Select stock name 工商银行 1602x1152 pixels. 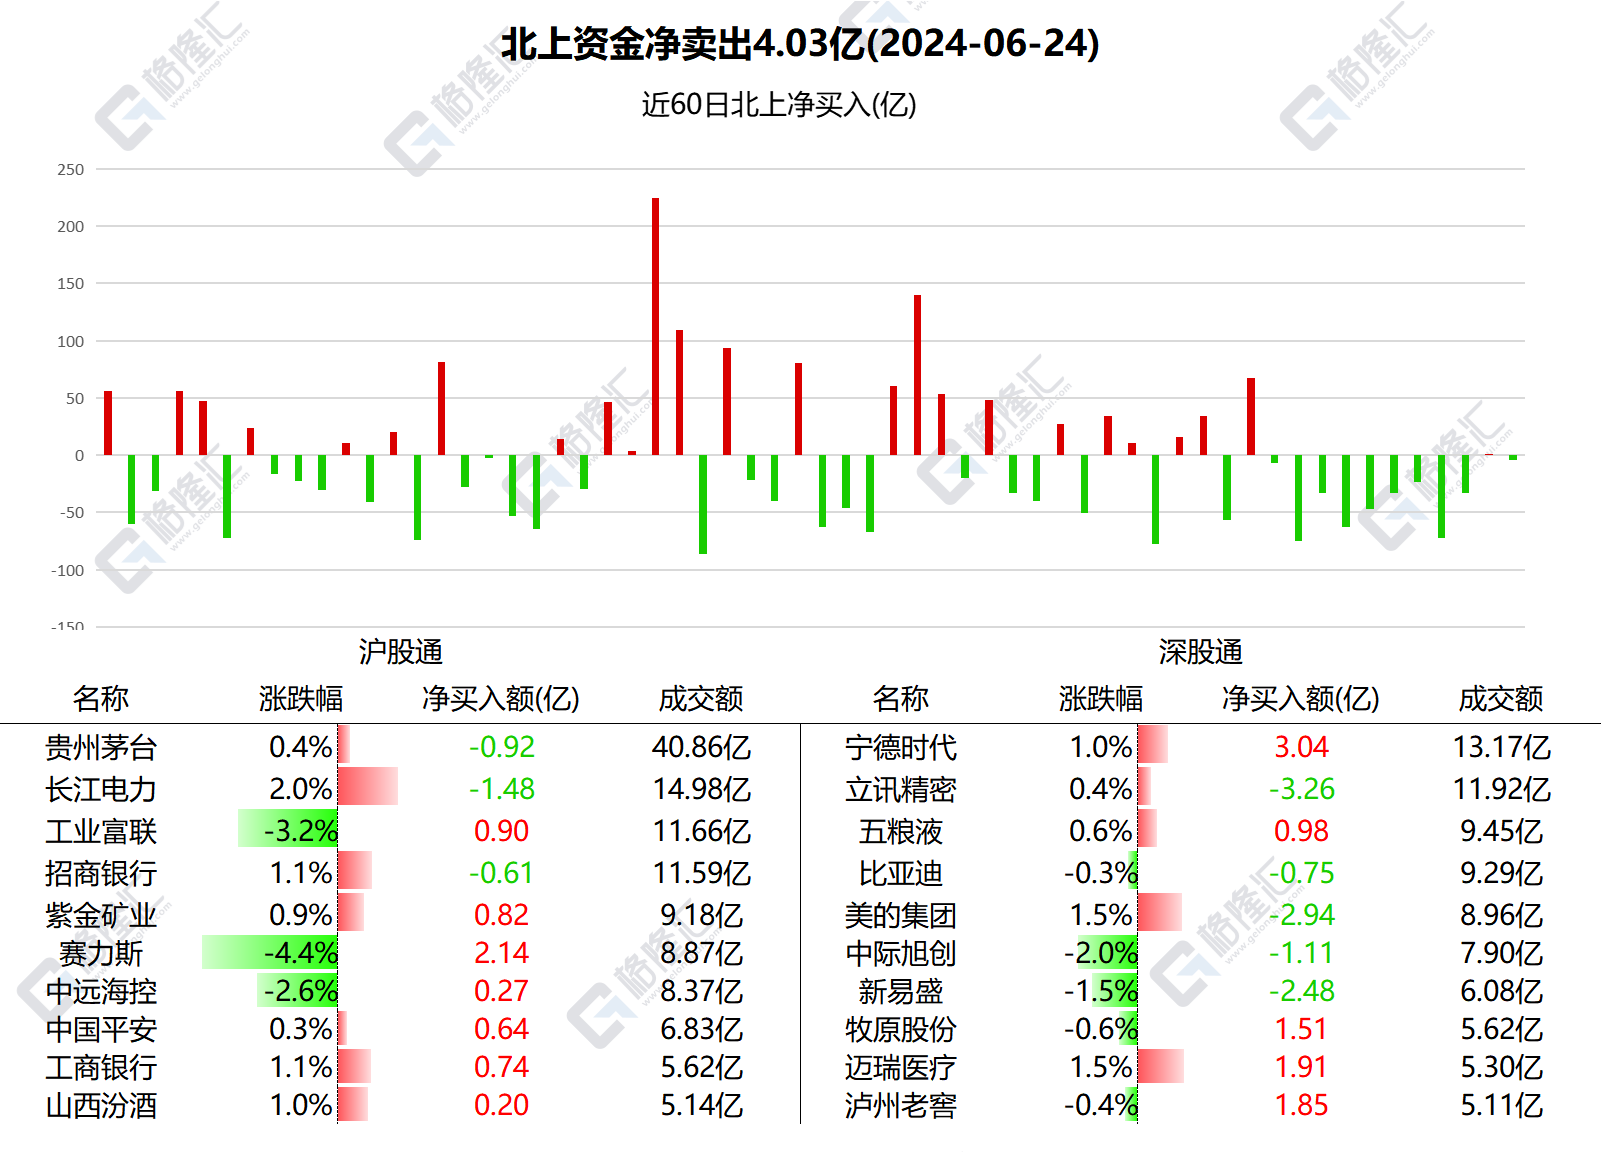tap(101, 1067)
